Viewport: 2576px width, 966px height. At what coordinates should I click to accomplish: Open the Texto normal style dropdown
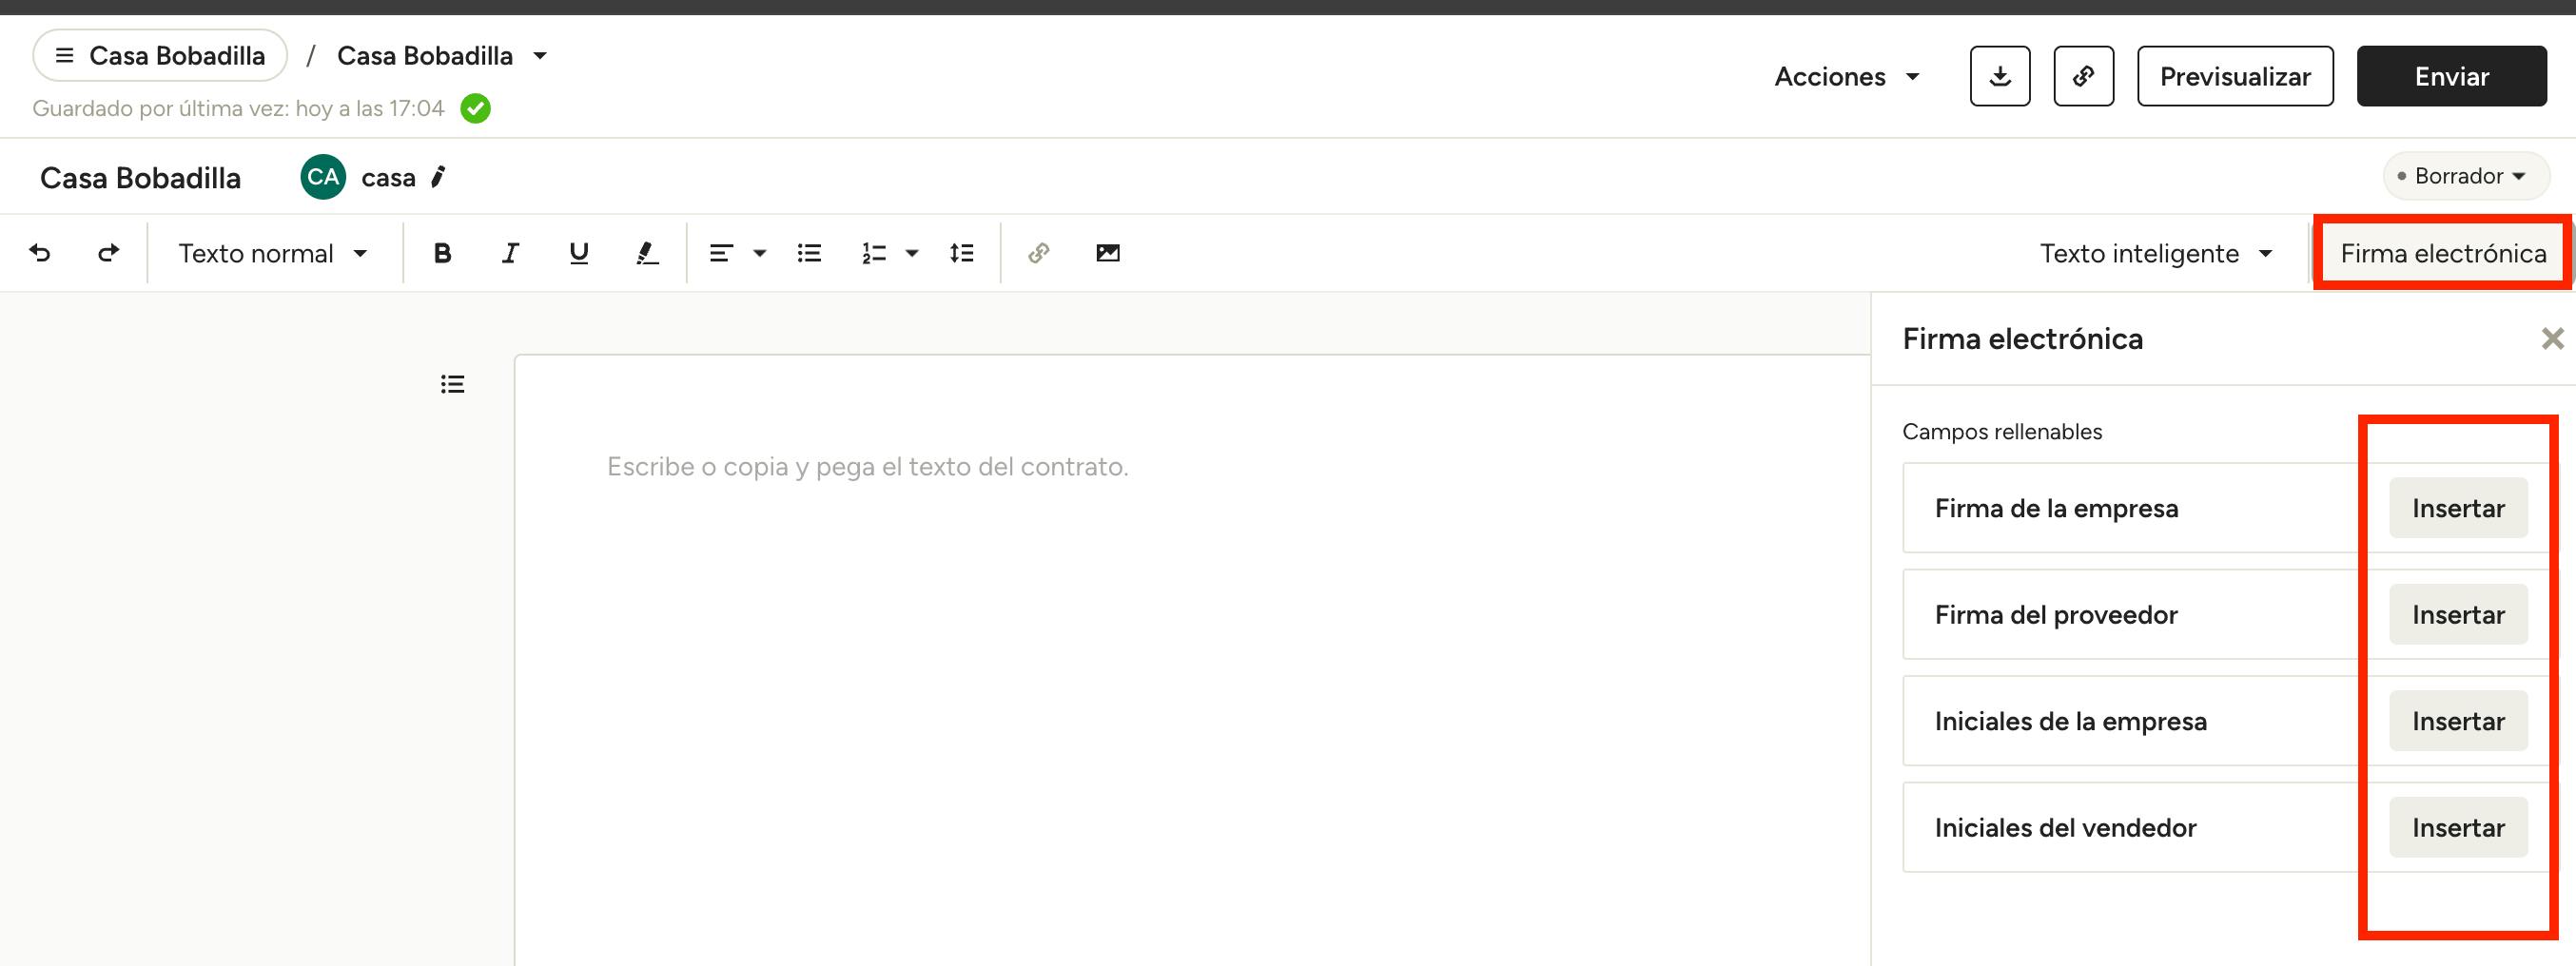pyautogui.click(x=273, y=253)
